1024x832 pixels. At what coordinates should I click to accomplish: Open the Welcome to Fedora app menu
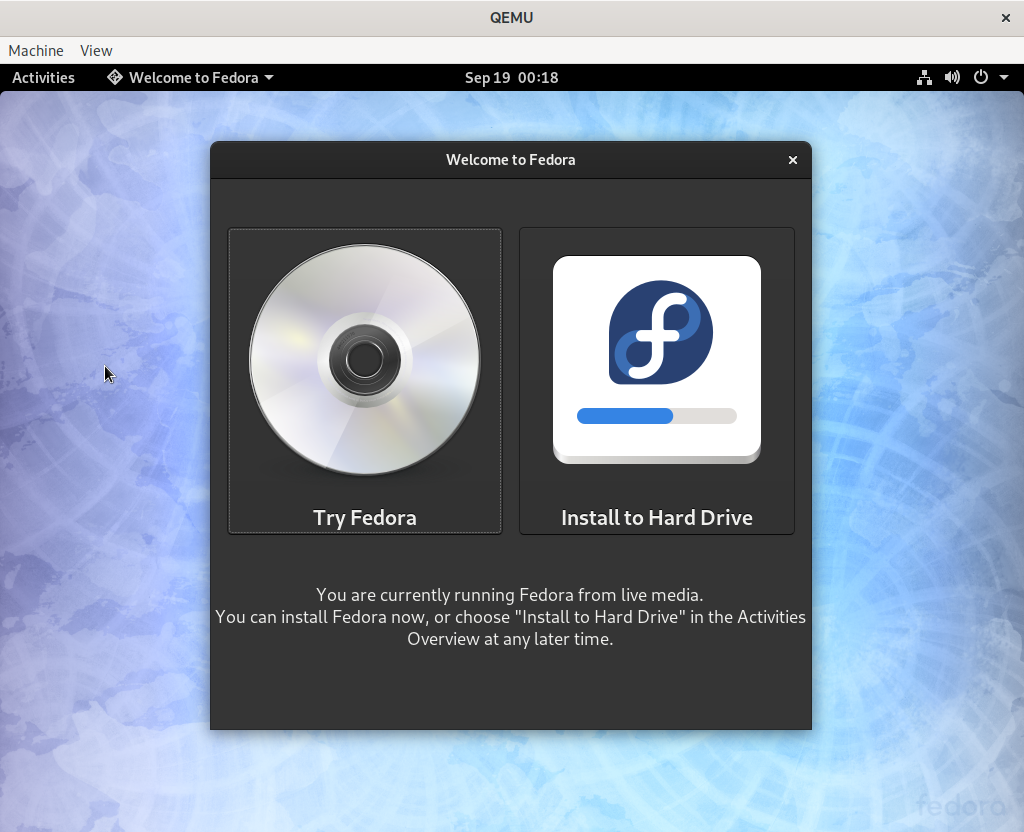[190, 78]
